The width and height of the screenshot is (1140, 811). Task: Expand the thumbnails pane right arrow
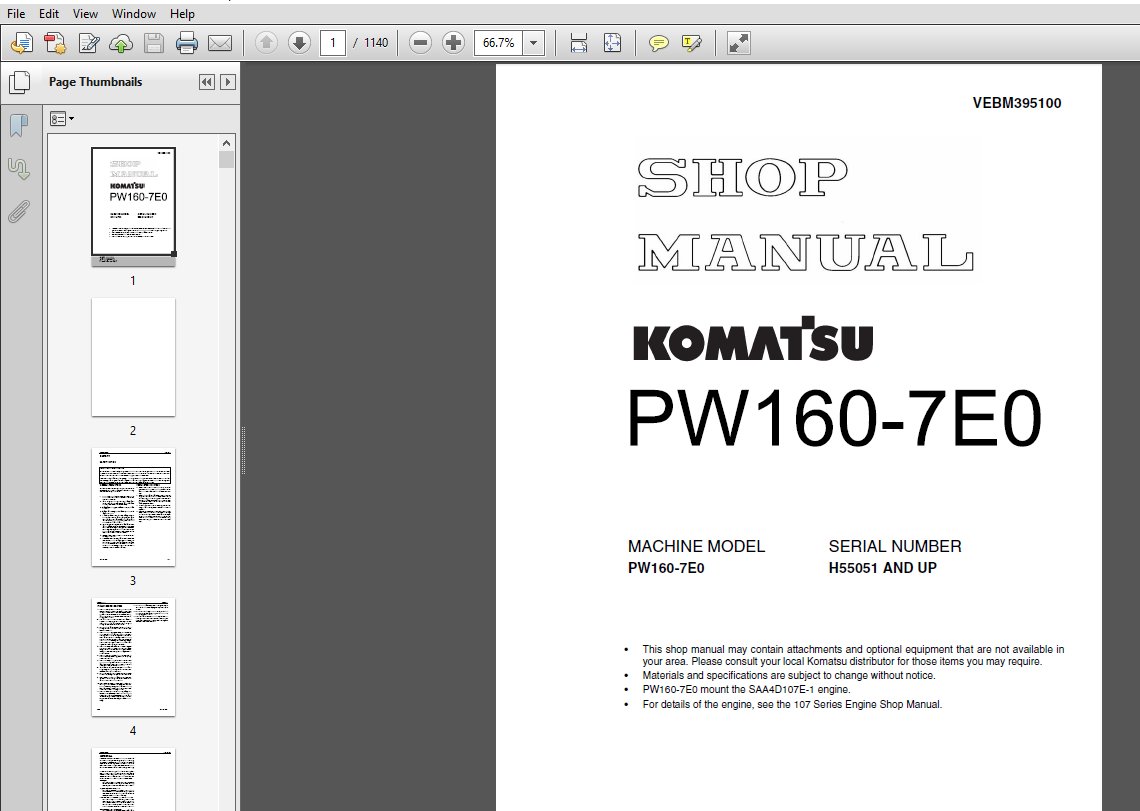pos(228,82)
